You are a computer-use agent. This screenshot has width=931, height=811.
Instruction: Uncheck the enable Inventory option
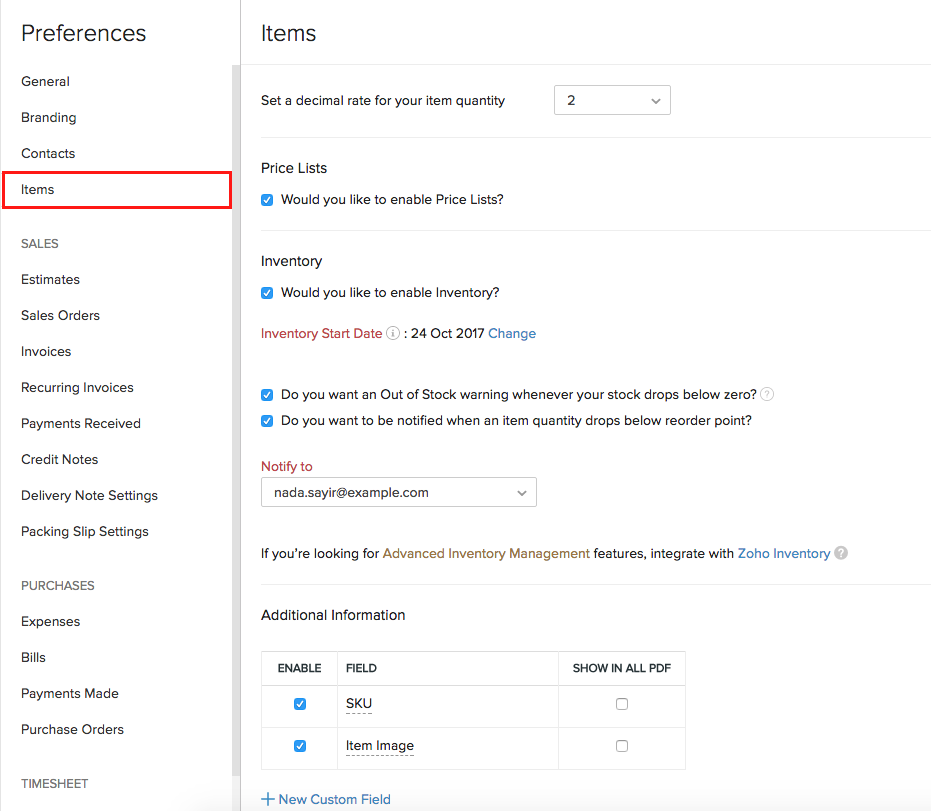click(267, 292)
